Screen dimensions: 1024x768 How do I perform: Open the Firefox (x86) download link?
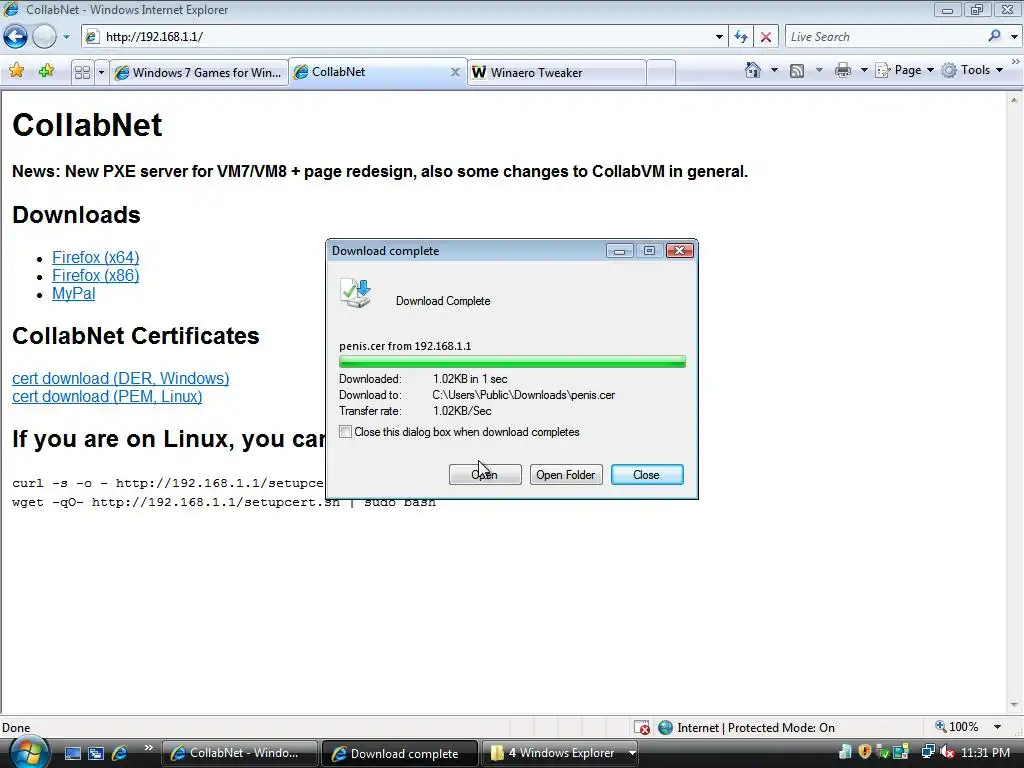point(96,276)
